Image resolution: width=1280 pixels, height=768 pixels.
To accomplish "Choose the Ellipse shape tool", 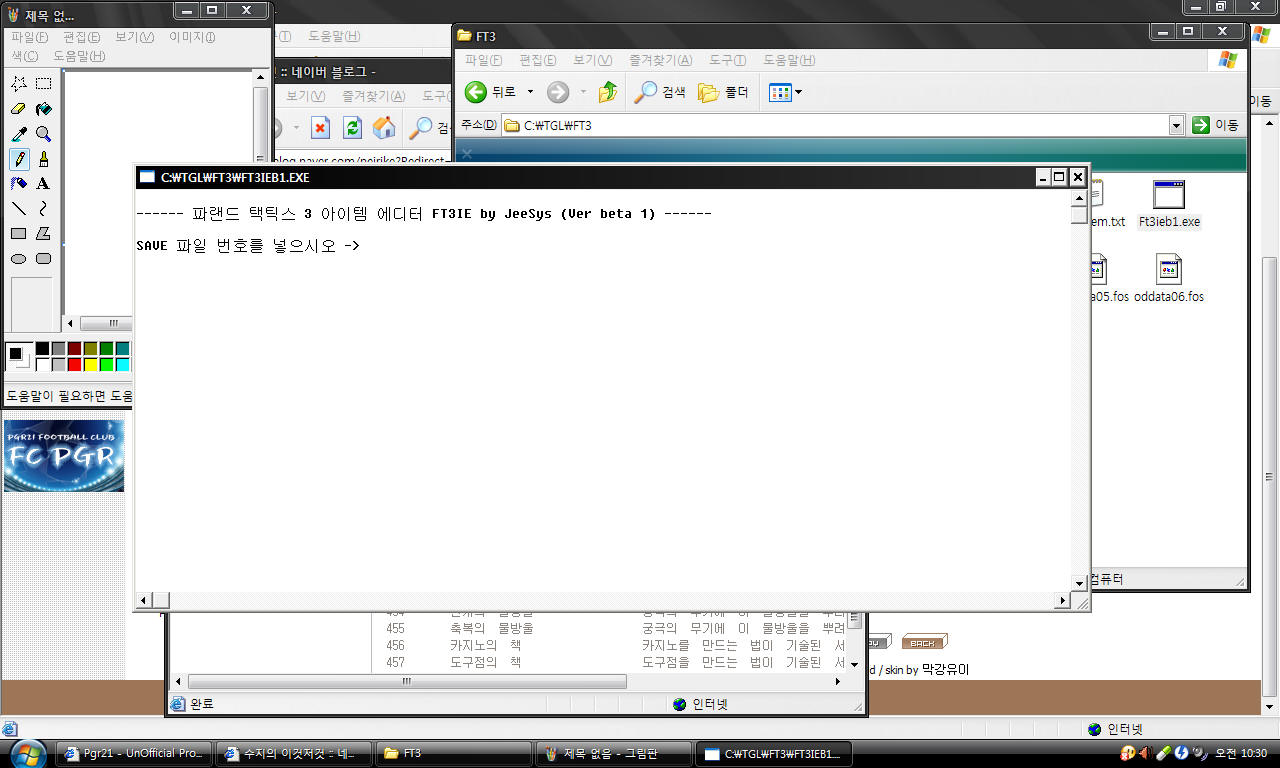I will (19, 259).
